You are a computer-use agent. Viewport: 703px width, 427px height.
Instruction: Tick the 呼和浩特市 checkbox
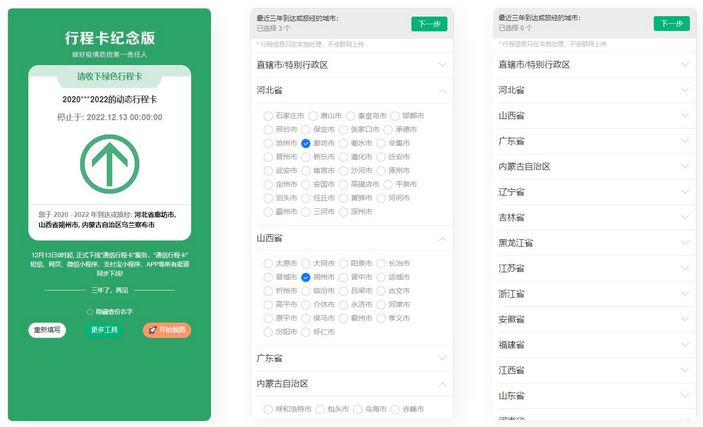[269, 408]
